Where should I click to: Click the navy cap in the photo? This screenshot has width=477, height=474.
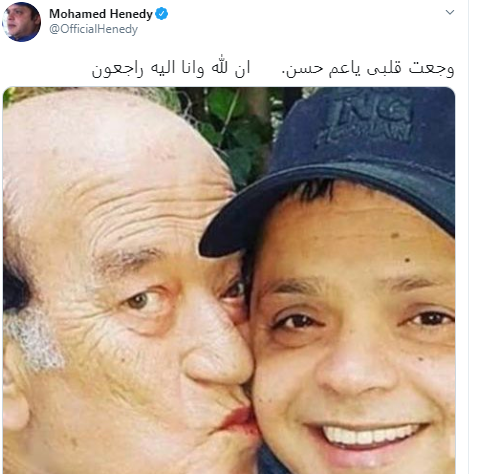(x=337, y=163)
